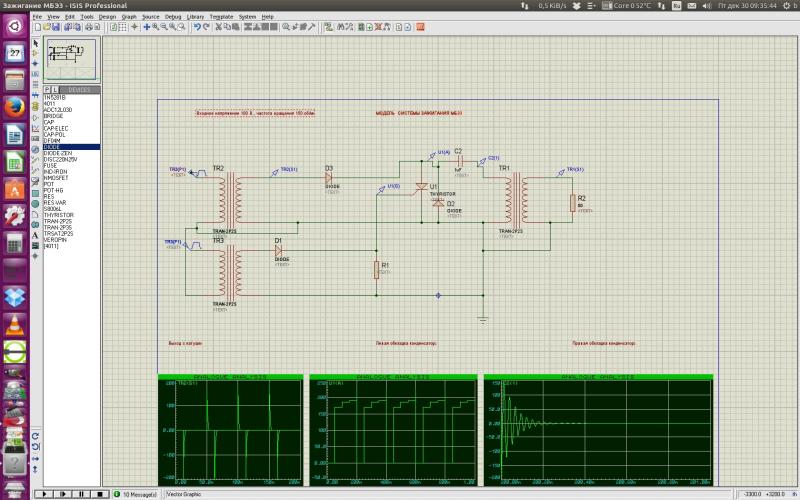Open the Library menu
This screenshot has width=800, height=500.
195,17
